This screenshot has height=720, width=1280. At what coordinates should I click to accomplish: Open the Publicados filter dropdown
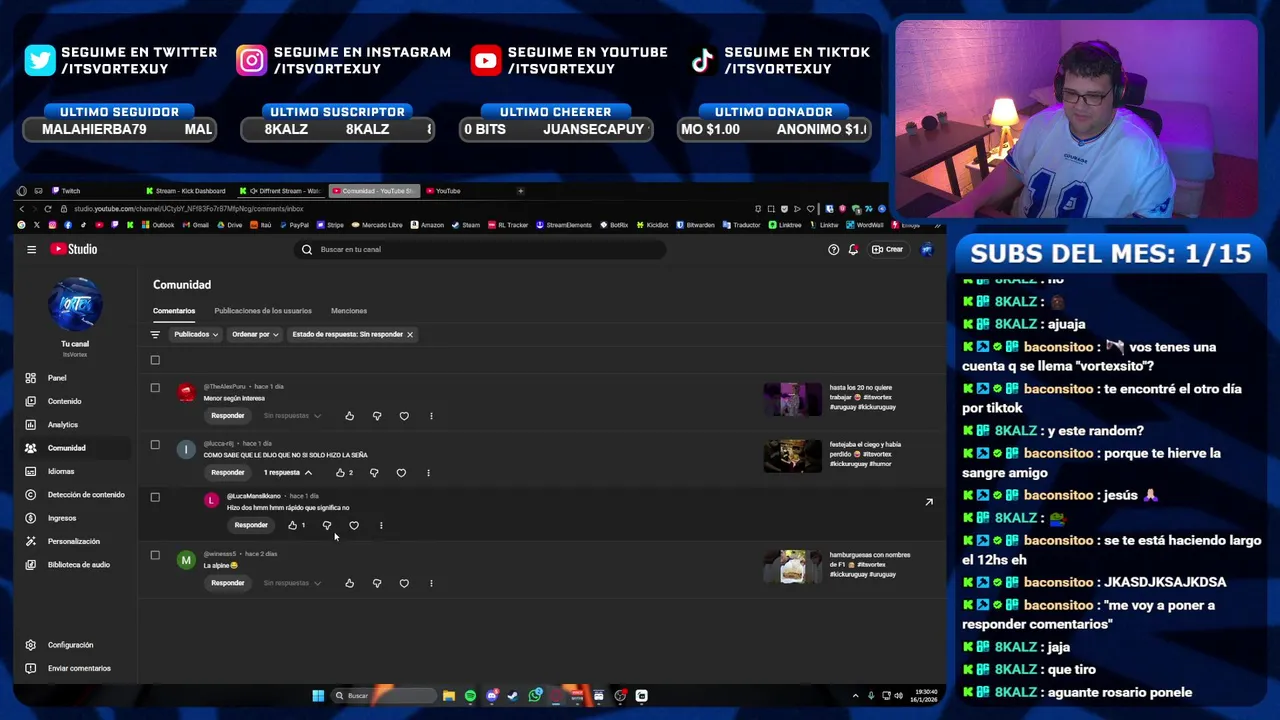pos(195,335)
